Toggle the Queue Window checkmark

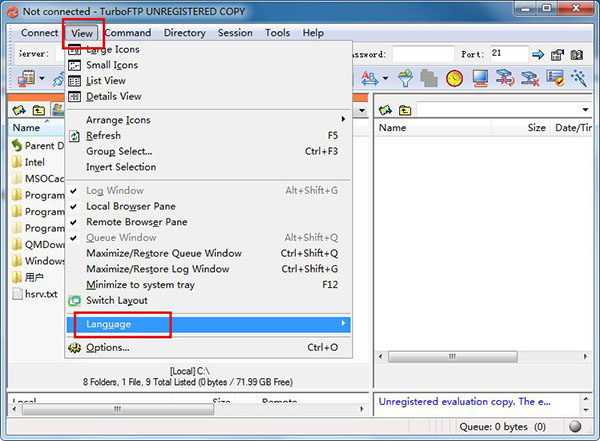click(209, 237)
